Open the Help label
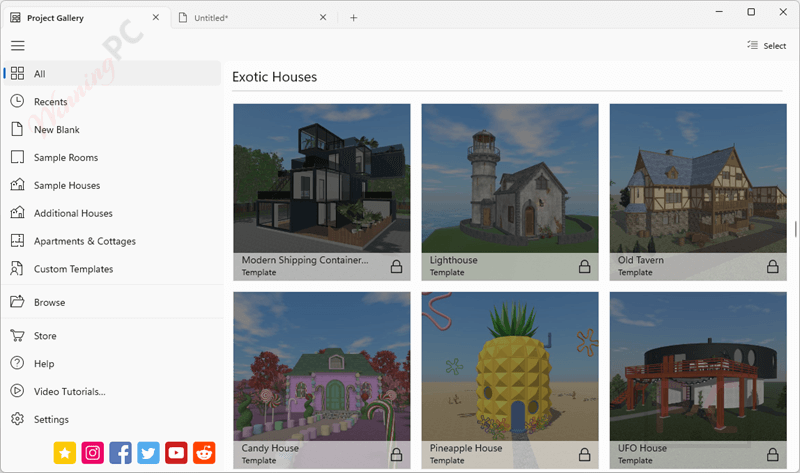Image resolution: width=800 pixels, height=473 pixels. [44, 364]
